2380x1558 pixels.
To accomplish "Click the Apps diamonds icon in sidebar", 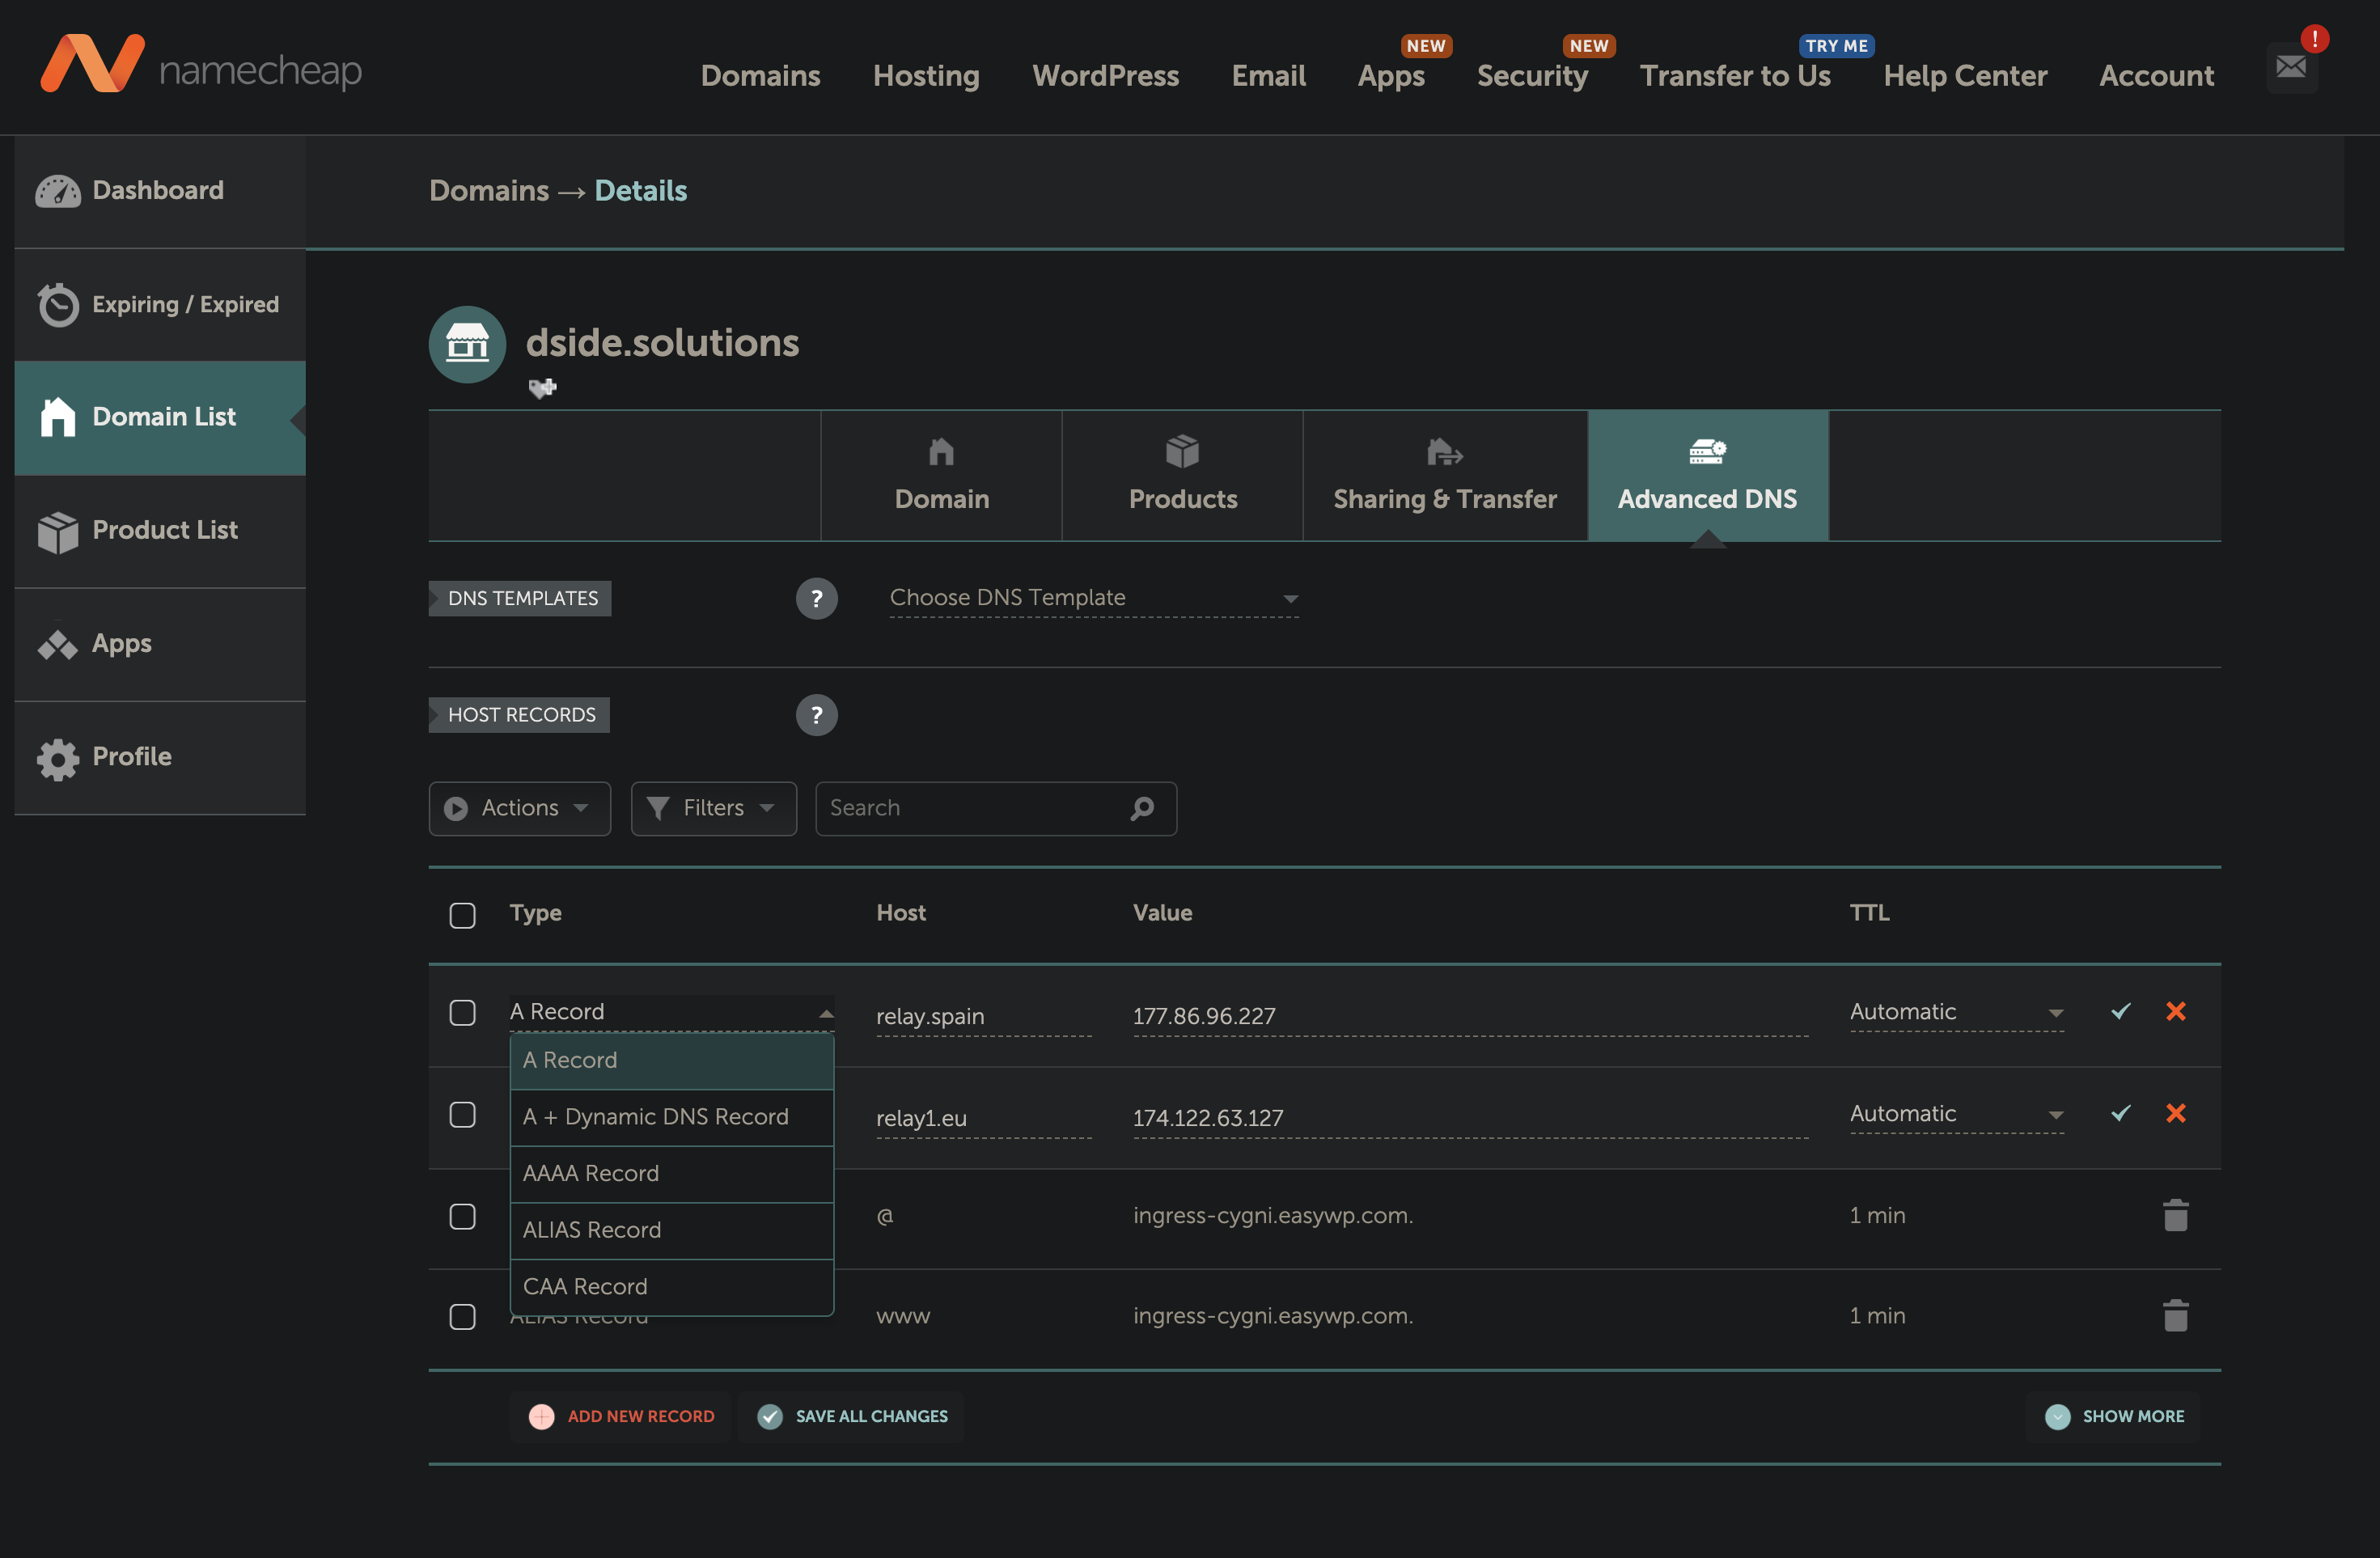I will pos(58,645).
